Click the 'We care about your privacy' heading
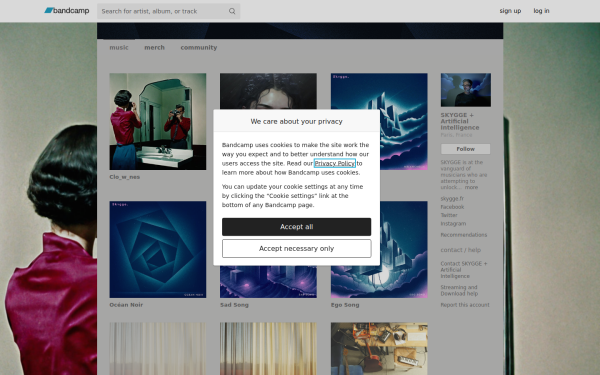The height and width of the screenshot is (375, 600). [x=297, y=121]
